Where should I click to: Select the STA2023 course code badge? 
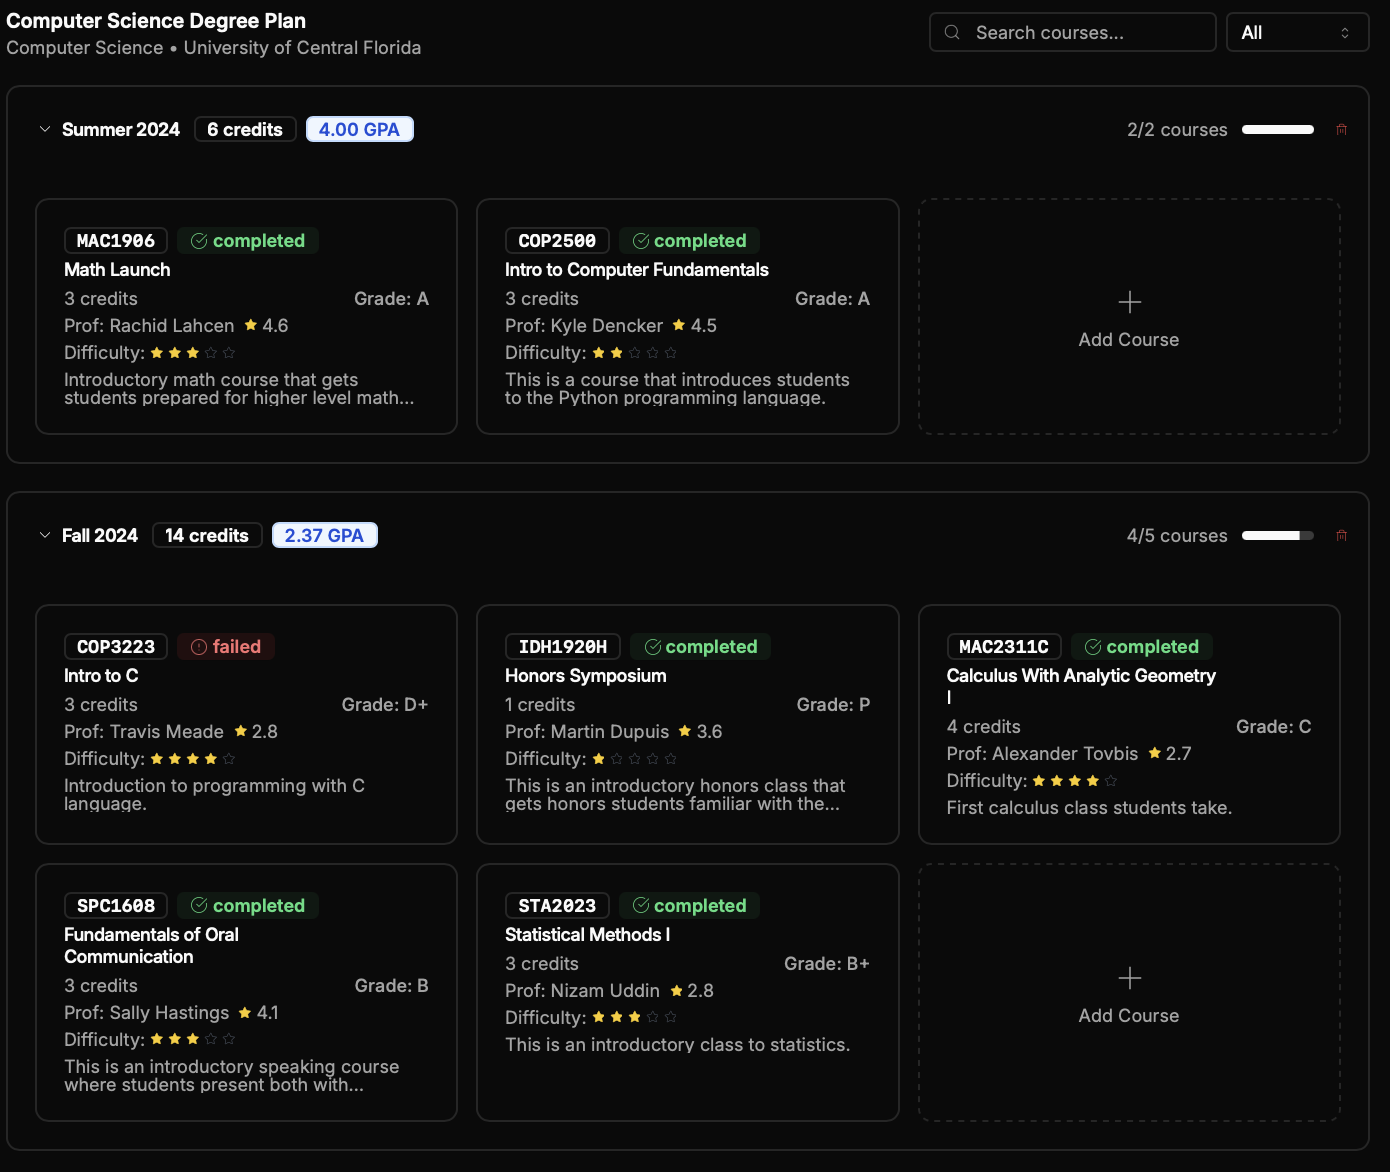tap(557, 906)
